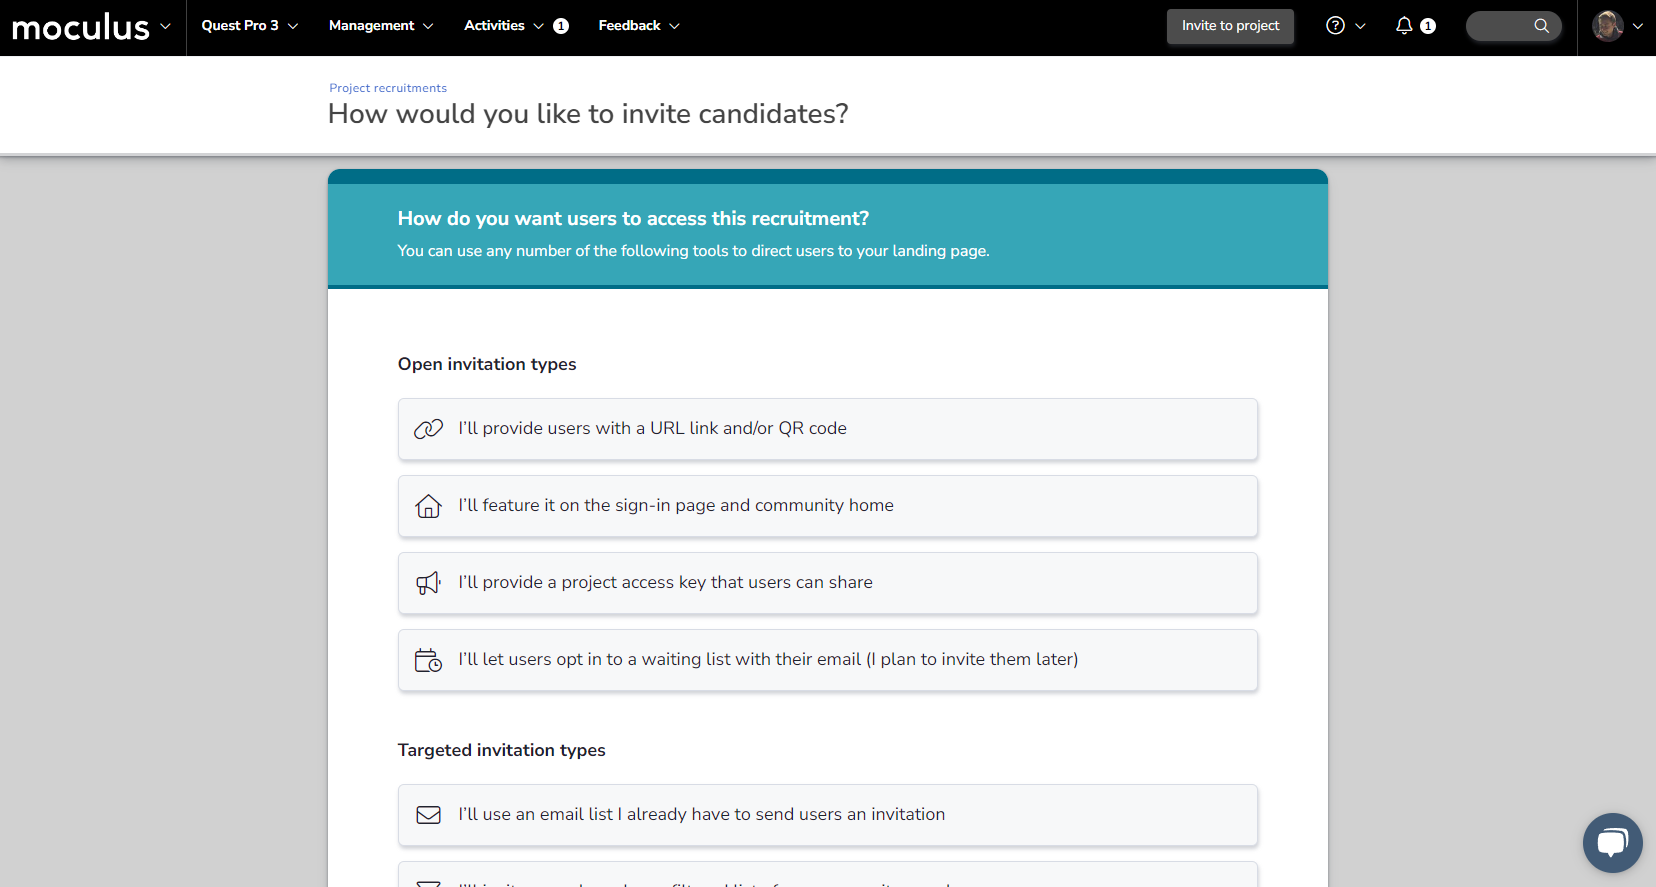This screenshot has height=887, width=1656.
Task: Click the search magnifier icon
Action: [1541, 26]
